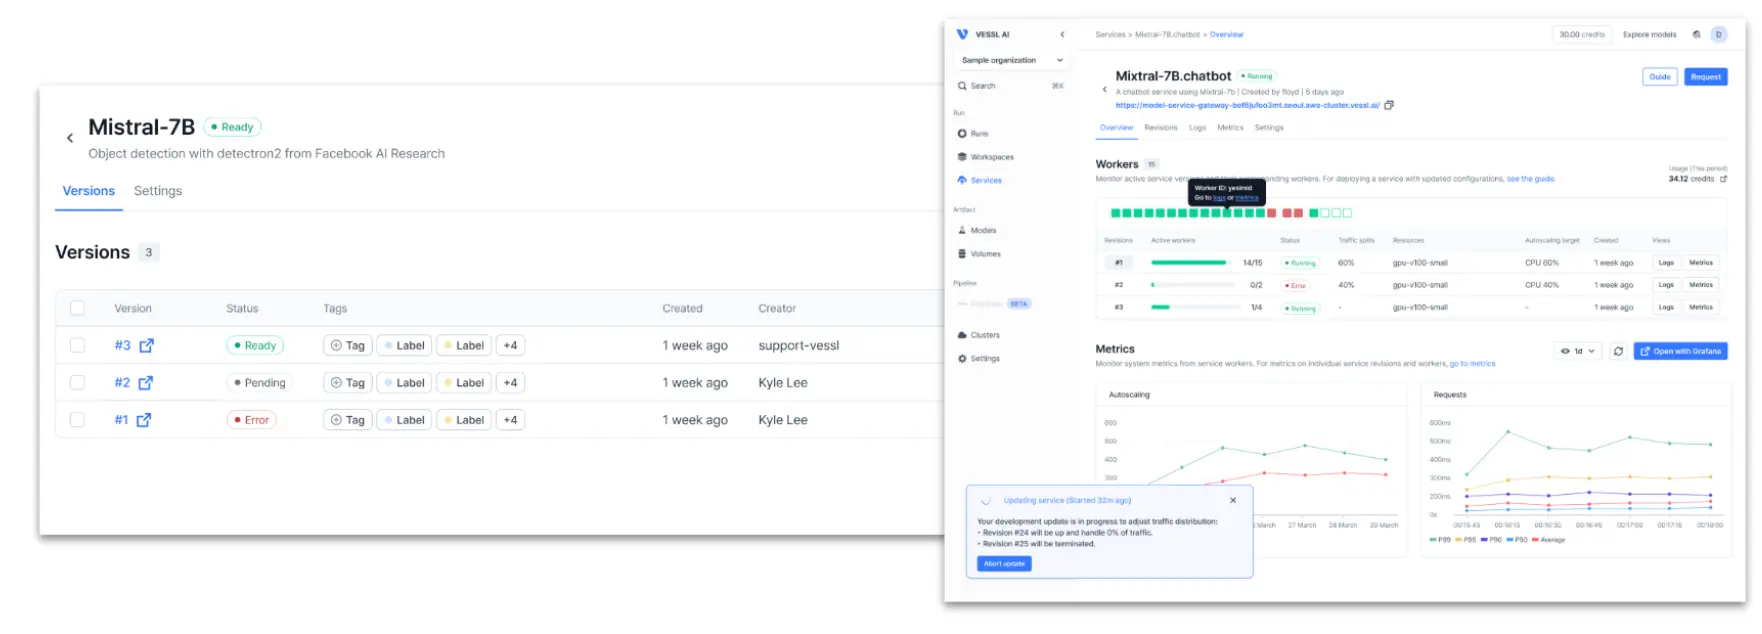1762x634 pixels.
Task: Select all versions with header checkbox
Action: point(77,308)
